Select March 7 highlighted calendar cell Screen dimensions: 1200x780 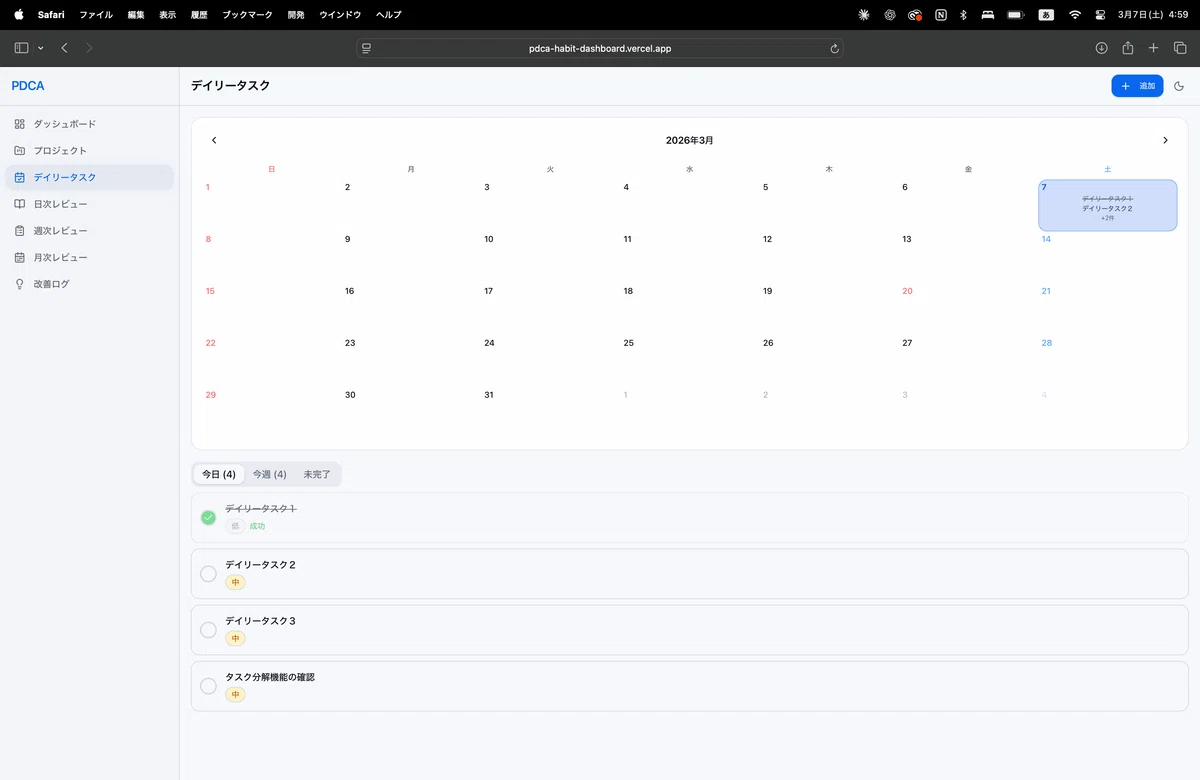(1107, 205)
